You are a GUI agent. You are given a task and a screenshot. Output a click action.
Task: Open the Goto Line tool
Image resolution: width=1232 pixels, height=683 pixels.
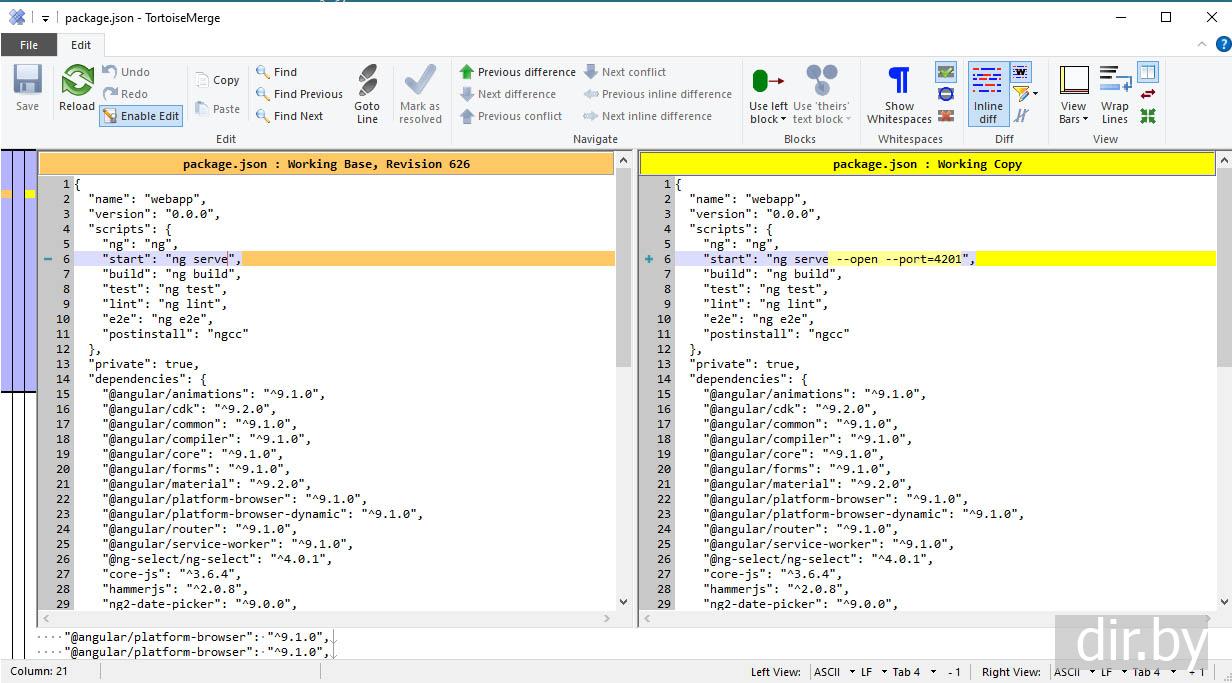367,94
